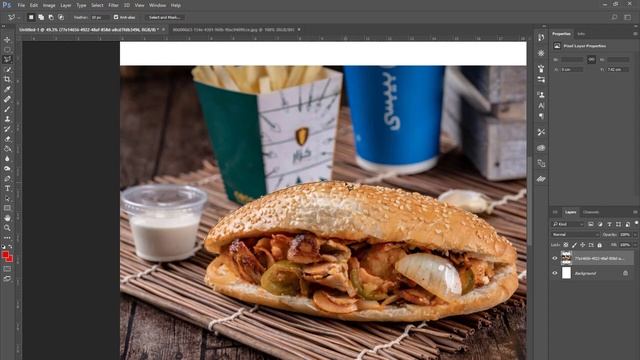
Task: Toggle Quick Mask mode icon
Action: pos(7,269)
